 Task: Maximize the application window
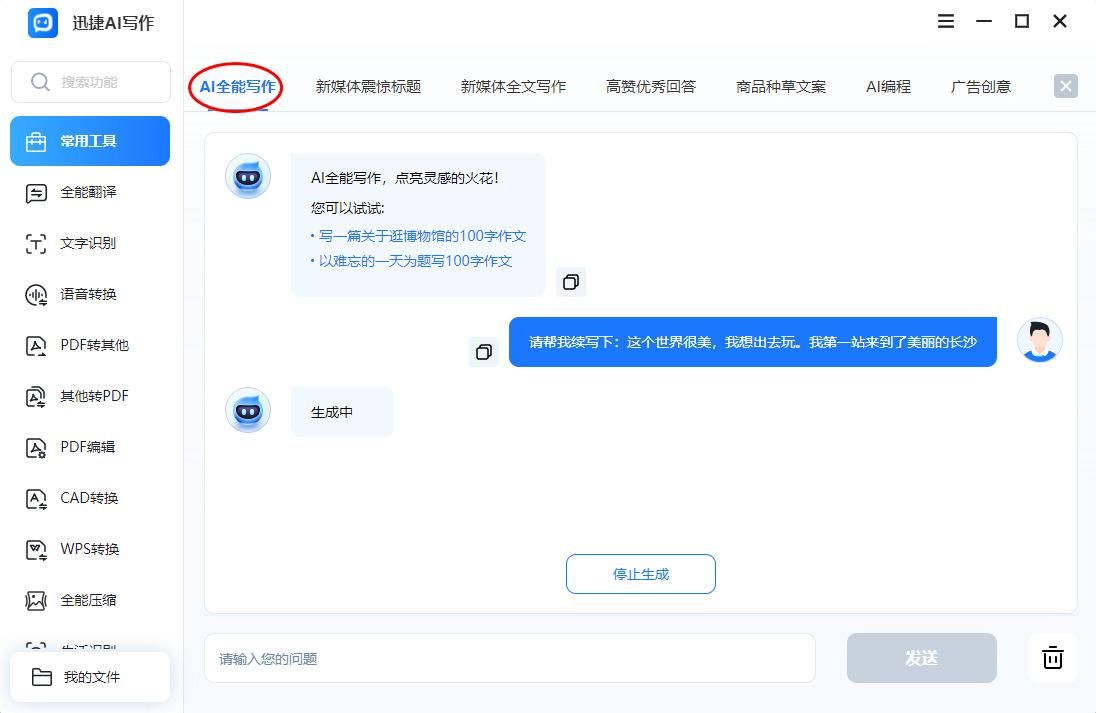click(x=1022, y=22)
